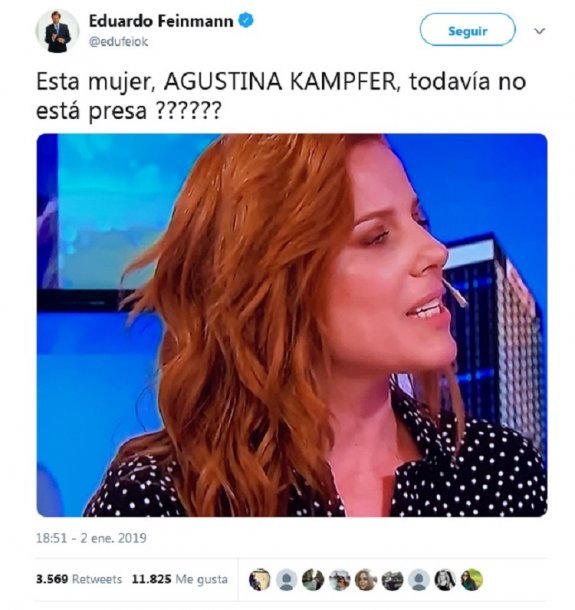Open Eduardo Feinmann's profile picture
The height and width of the screenshot is (610, 575).
coord(58,31)
